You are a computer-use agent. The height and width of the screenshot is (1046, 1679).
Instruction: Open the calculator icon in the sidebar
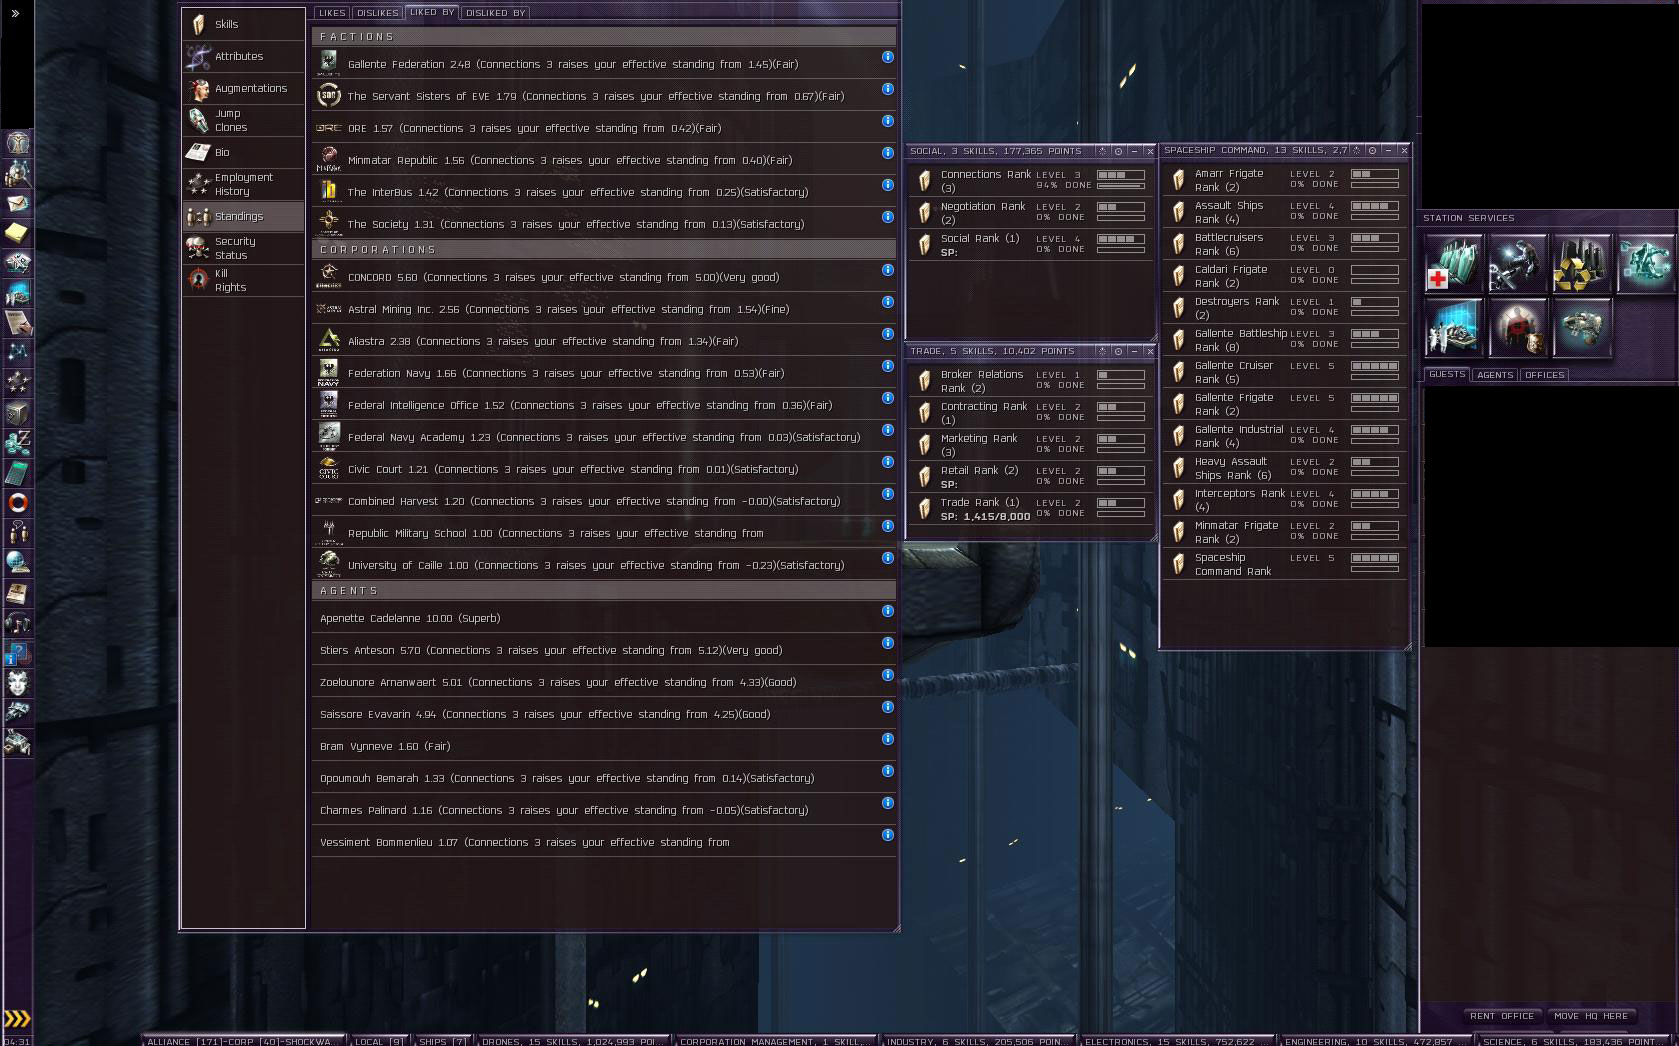[18, 473]
